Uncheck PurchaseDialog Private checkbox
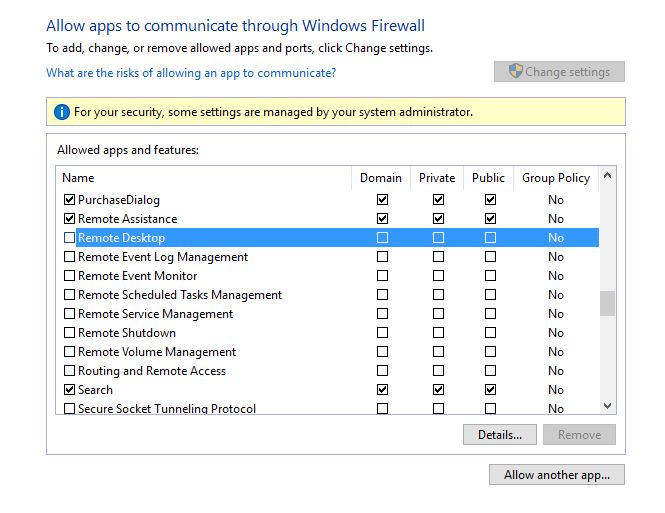 [438, 199]
